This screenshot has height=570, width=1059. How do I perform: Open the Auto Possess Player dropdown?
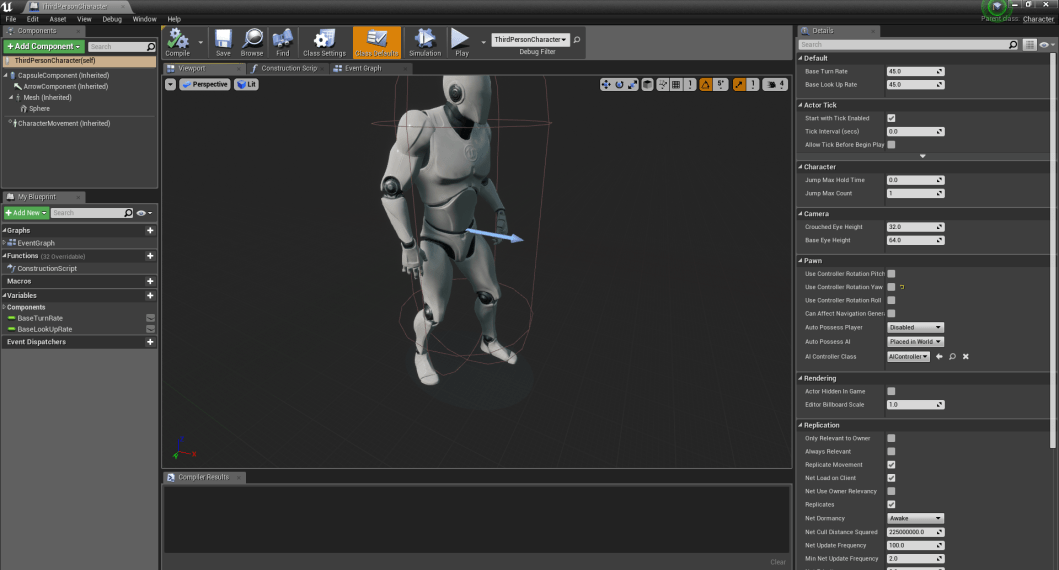pyautogui.click(x=915, y=327)
